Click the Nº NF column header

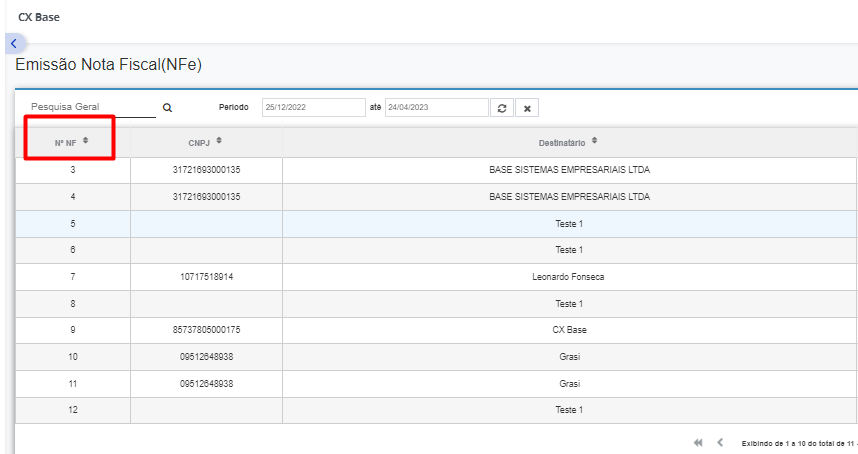[73, 143]
